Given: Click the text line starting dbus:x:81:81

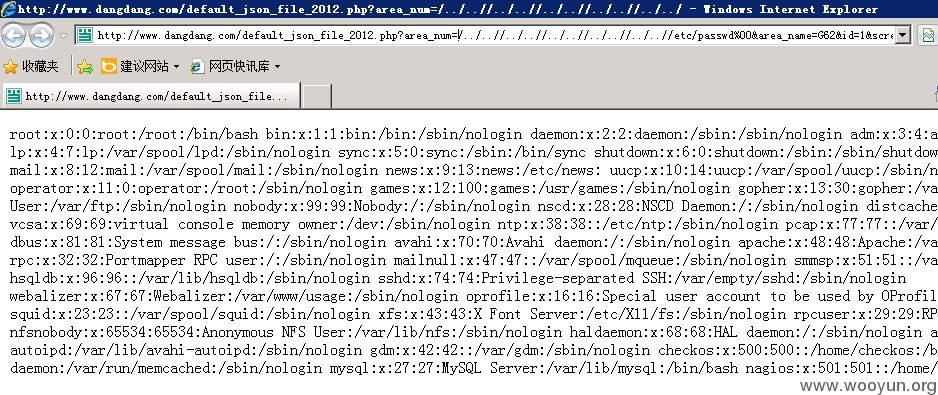Looking at the screenshot, I should click(473, 242).
